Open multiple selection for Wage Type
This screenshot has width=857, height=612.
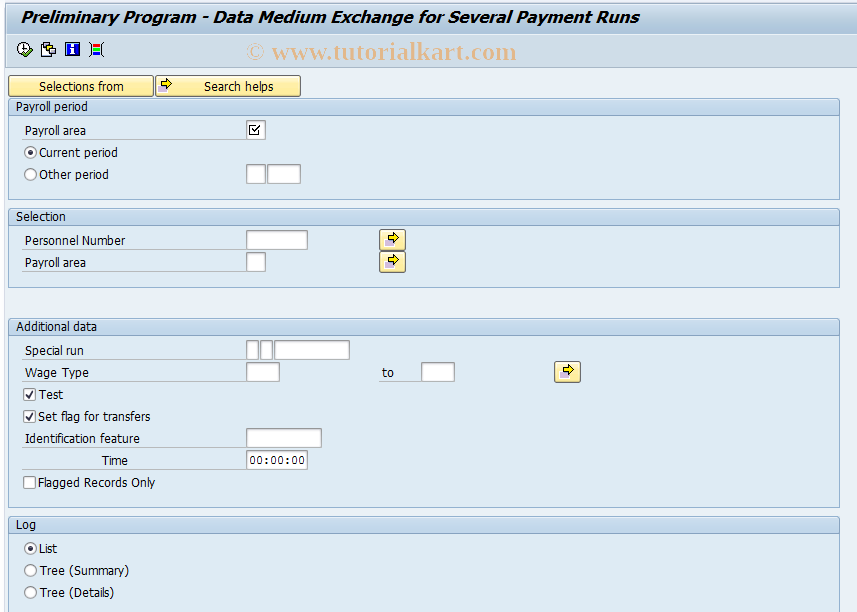(x=567, y=372)
